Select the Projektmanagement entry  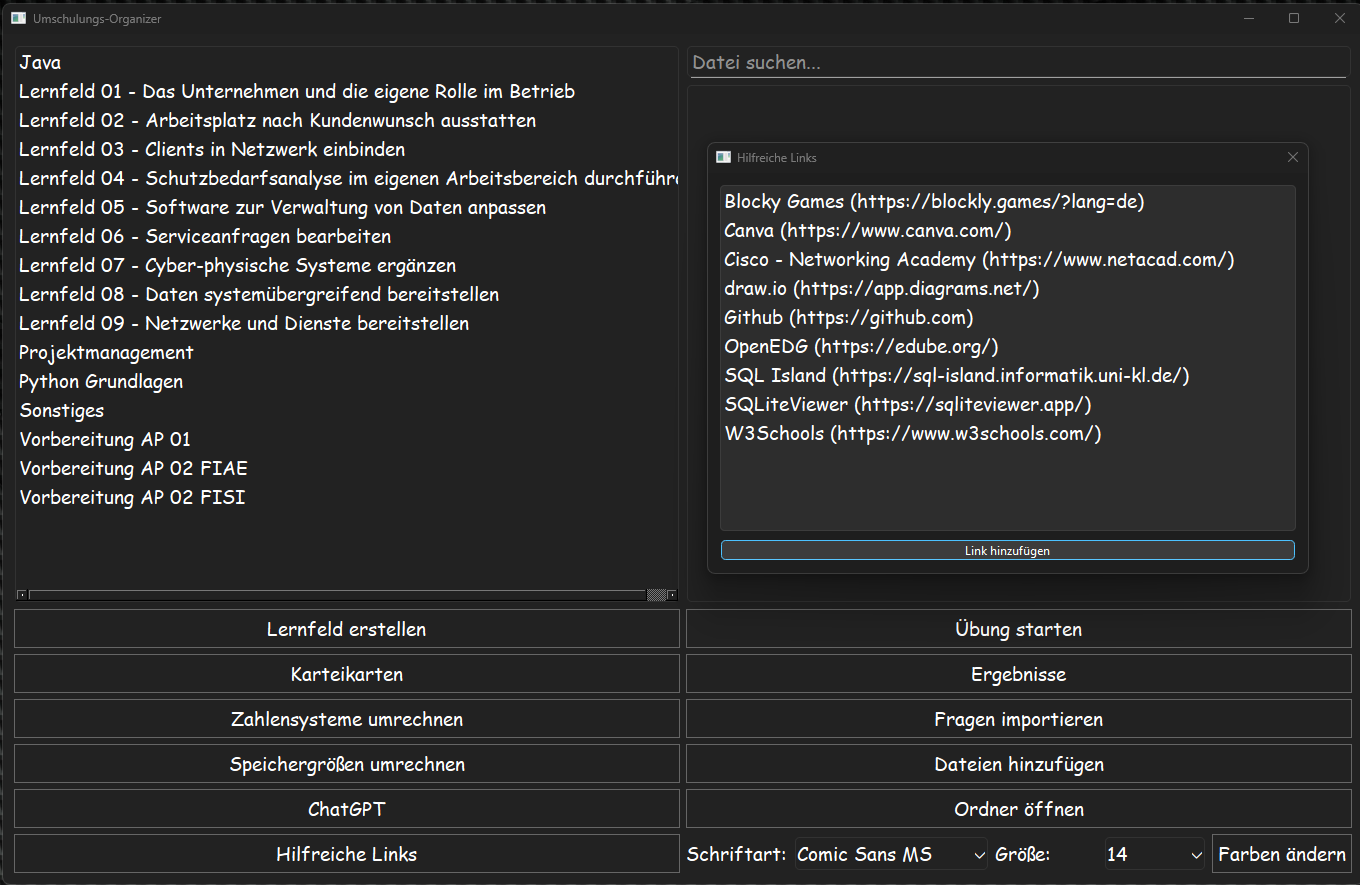pos(347,352)
